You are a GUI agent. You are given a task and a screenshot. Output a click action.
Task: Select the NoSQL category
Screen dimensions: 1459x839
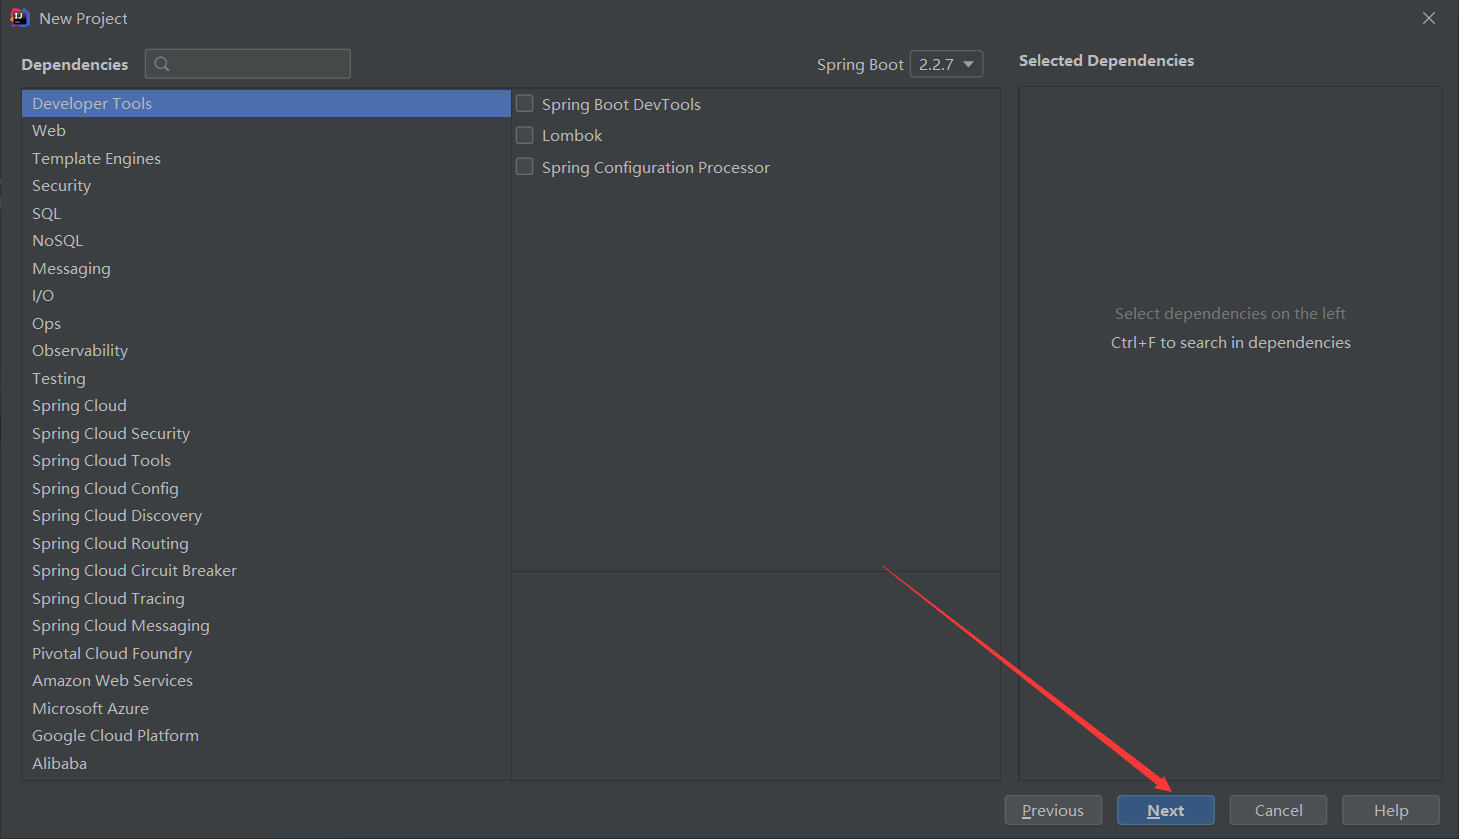pos(266,241)
